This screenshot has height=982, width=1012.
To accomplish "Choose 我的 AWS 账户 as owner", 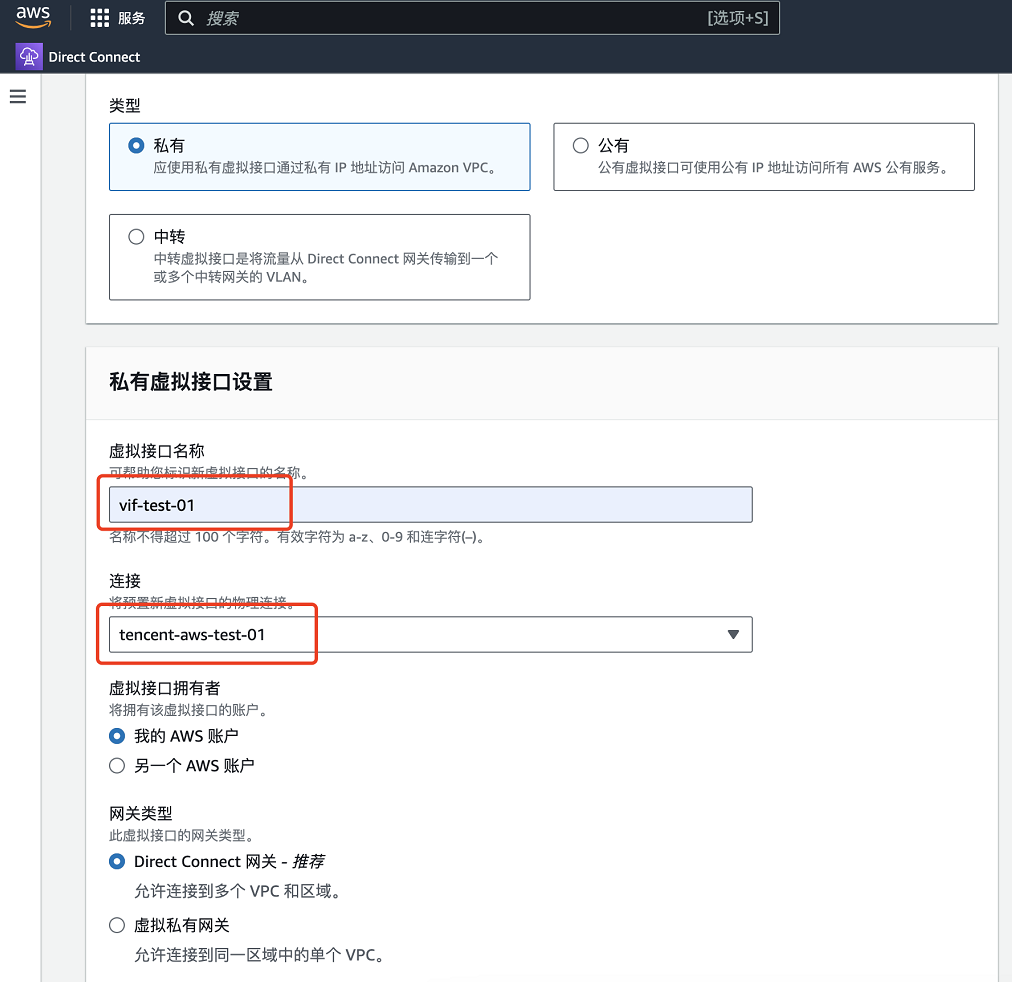I will 117,736.
